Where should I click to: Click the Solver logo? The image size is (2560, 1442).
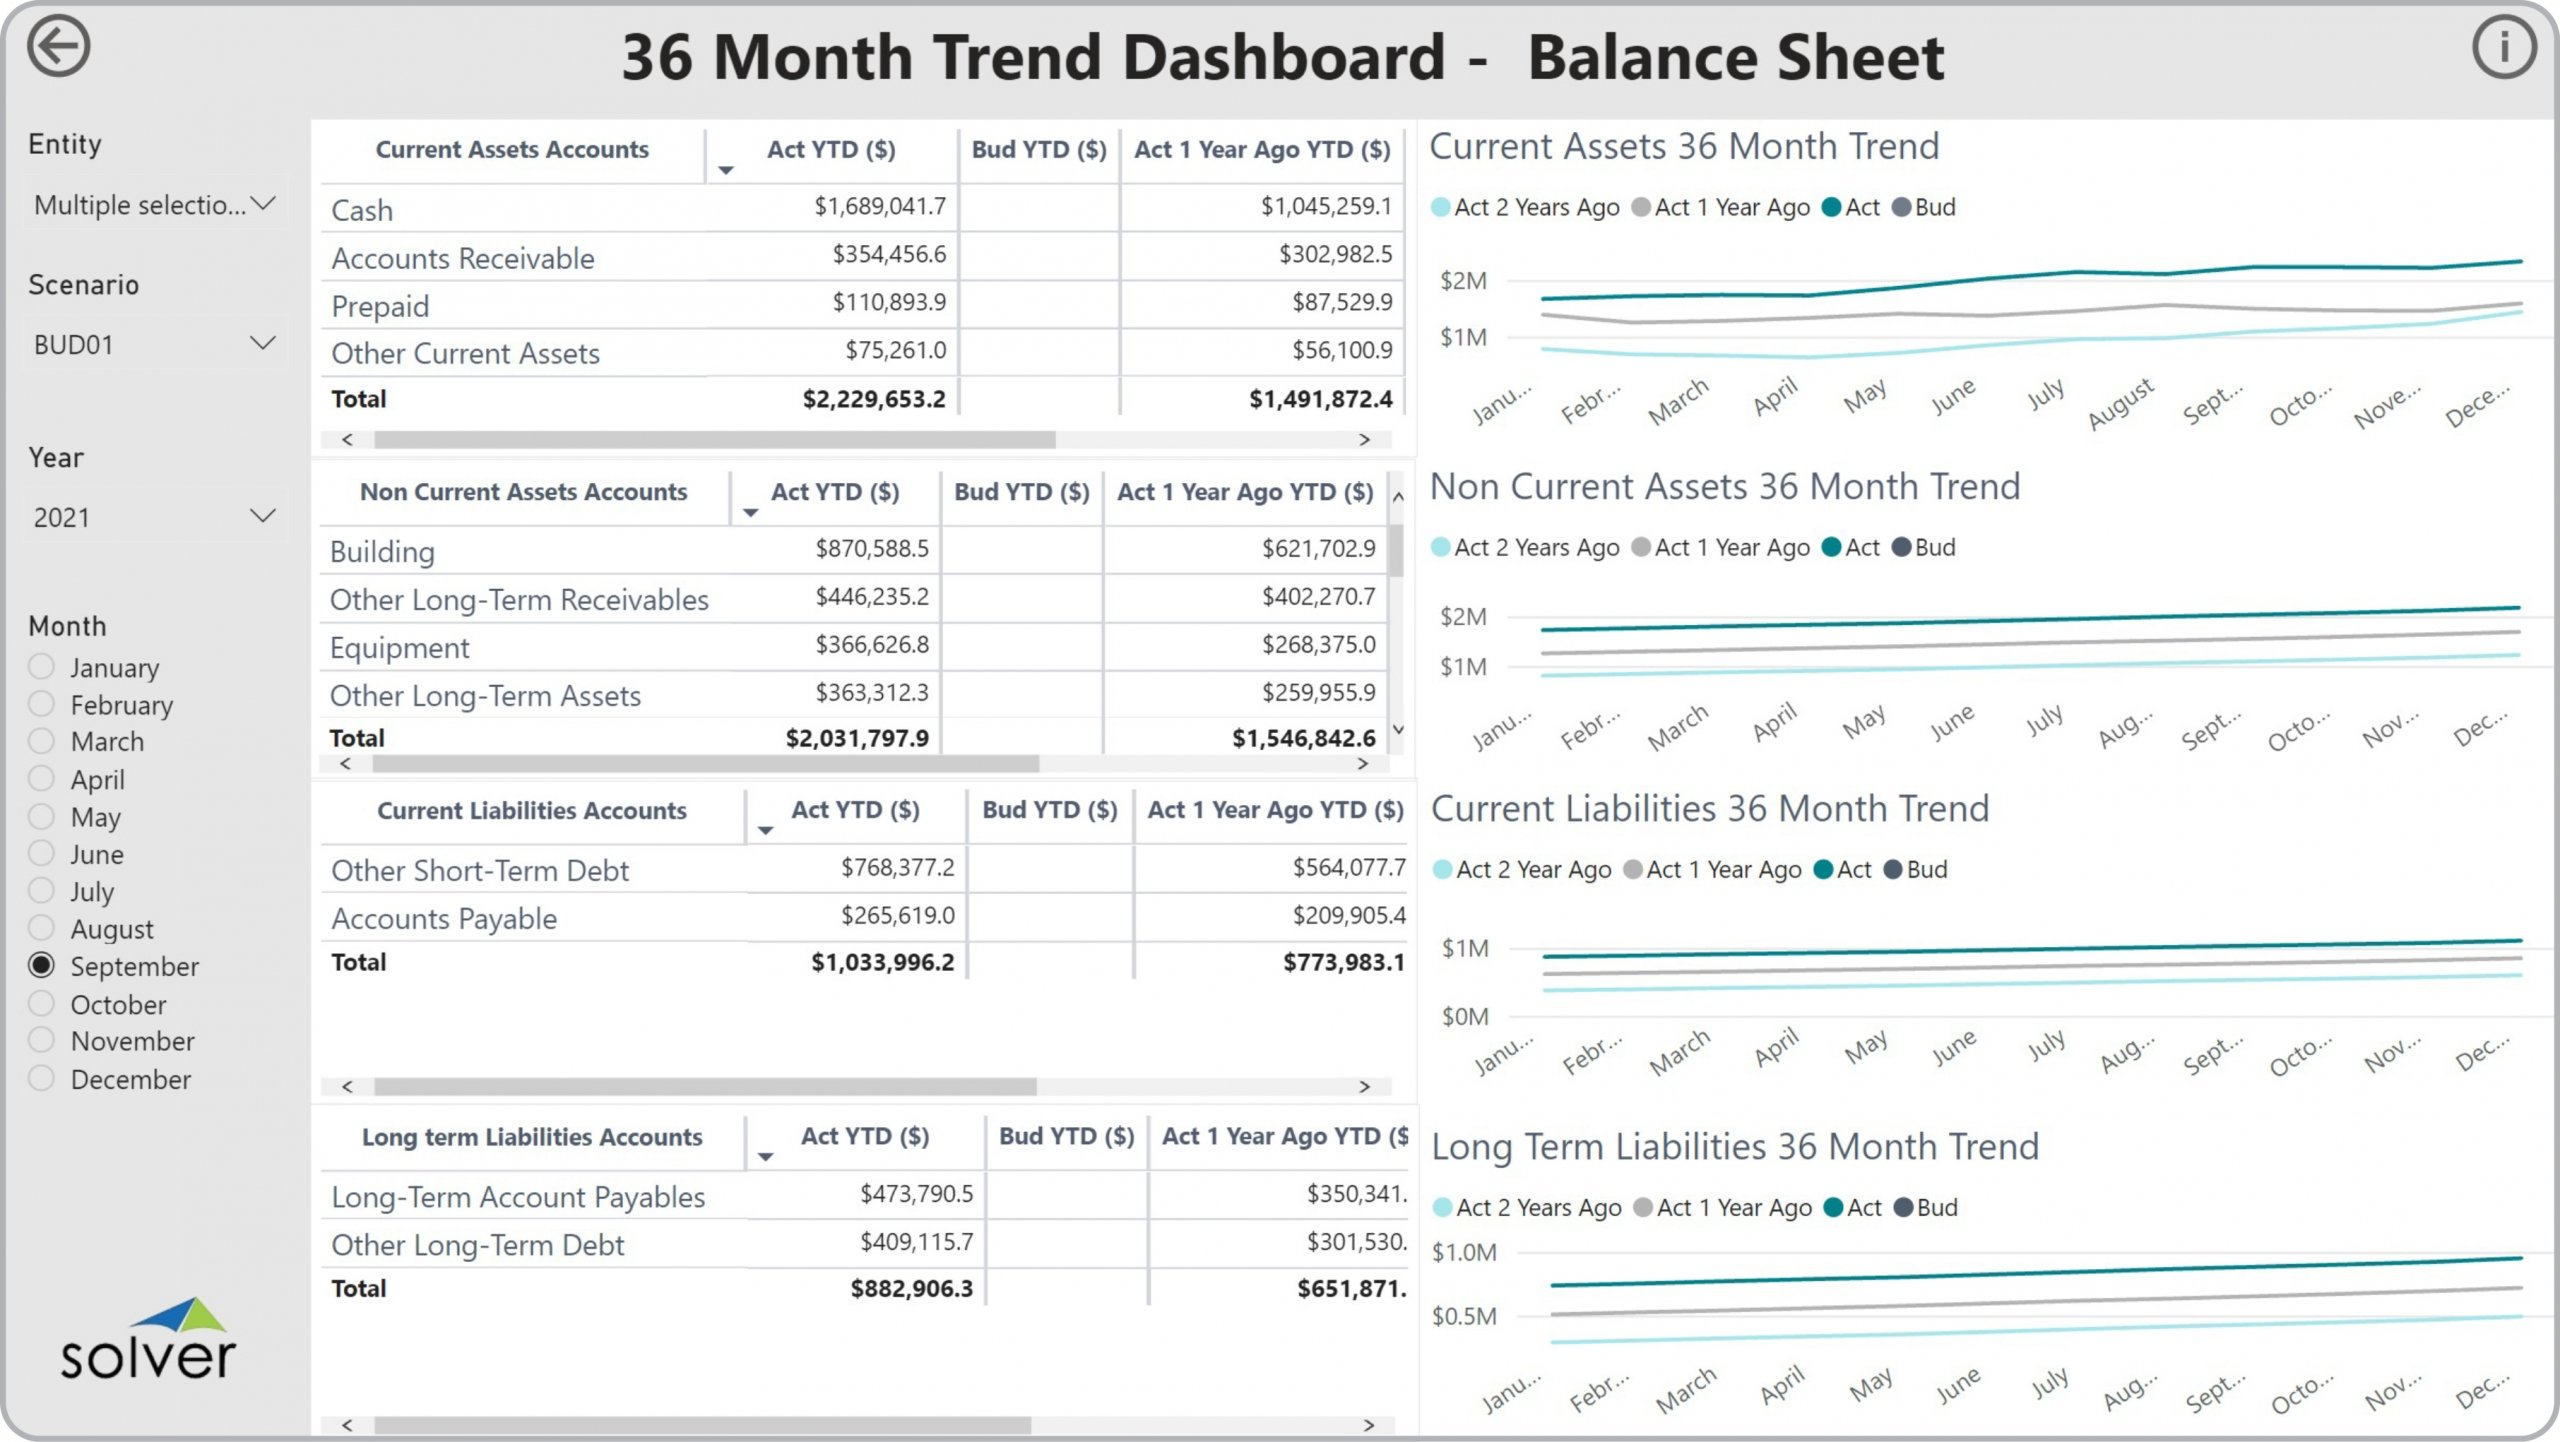pyautogui.click(x=148, y=1340)
